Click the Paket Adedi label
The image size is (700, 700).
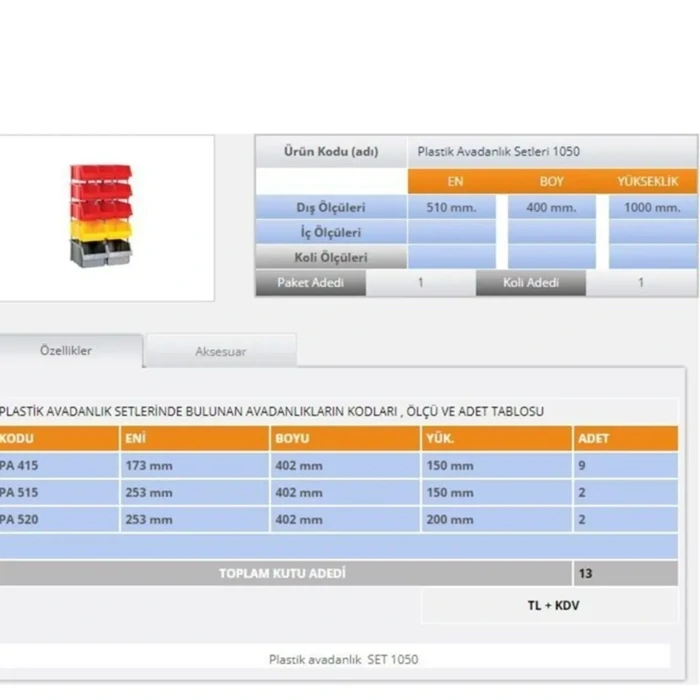click(310, 283)
